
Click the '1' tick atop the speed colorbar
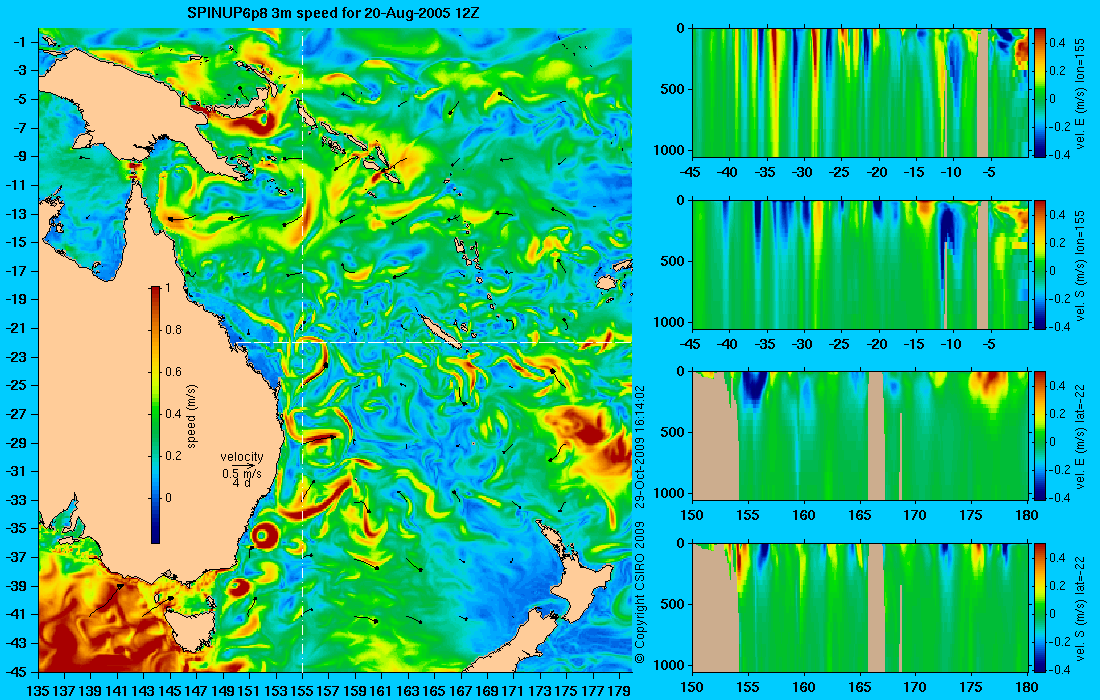point(168,288)
